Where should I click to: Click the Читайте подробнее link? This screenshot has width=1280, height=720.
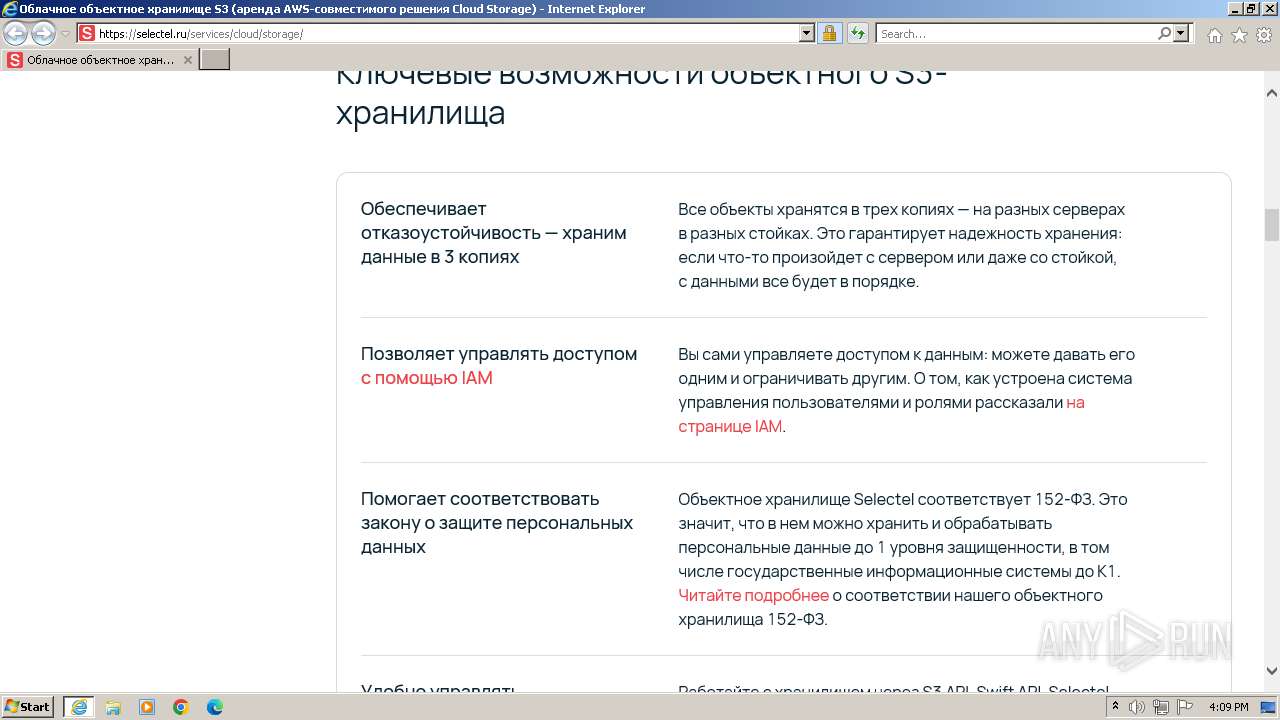(753, 595)
